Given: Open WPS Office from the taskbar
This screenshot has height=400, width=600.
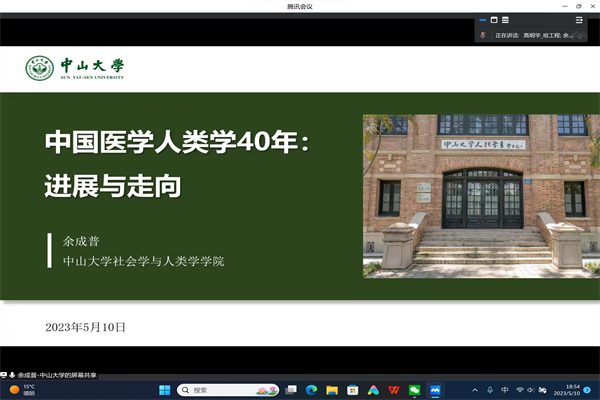Looking at the screenshot, I should [x=394, y=390].
